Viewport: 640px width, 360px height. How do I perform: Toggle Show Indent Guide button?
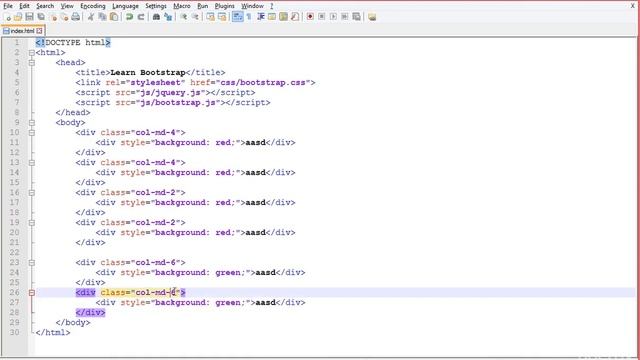tap(261, 17)
